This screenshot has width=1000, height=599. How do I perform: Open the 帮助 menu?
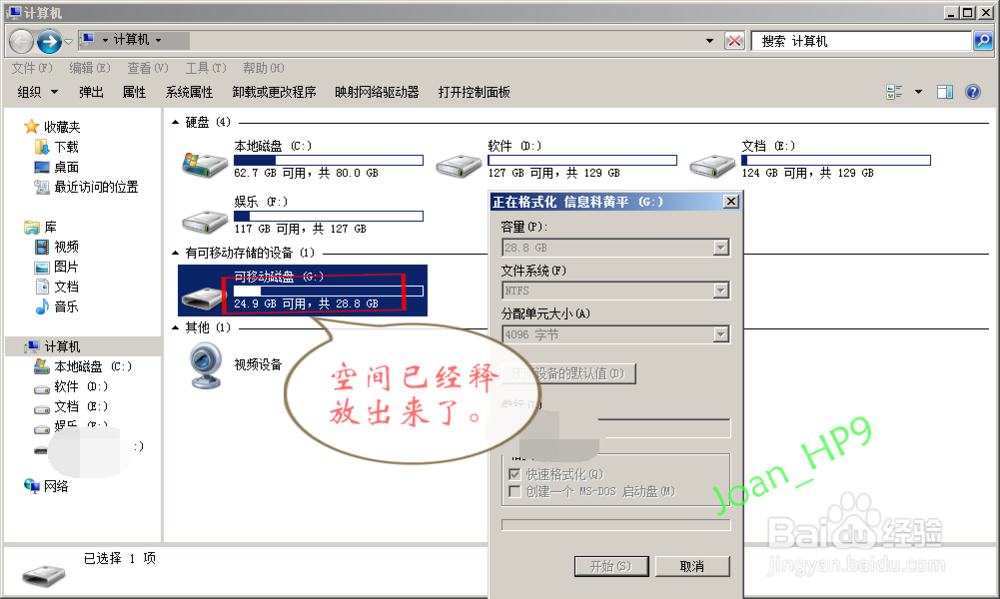tap(262, 67)
